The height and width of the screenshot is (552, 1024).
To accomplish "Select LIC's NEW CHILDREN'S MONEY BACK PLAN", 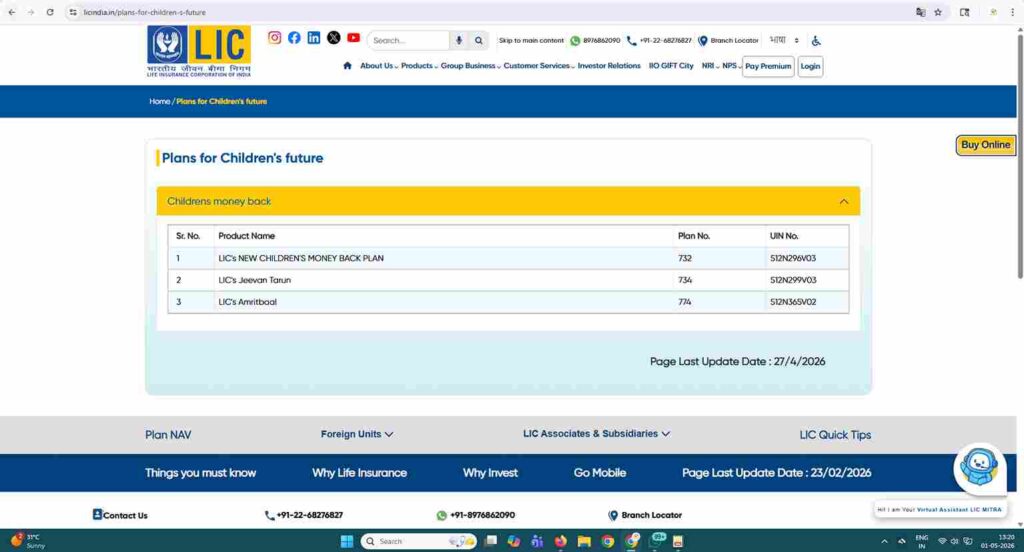I will point(300,258).
